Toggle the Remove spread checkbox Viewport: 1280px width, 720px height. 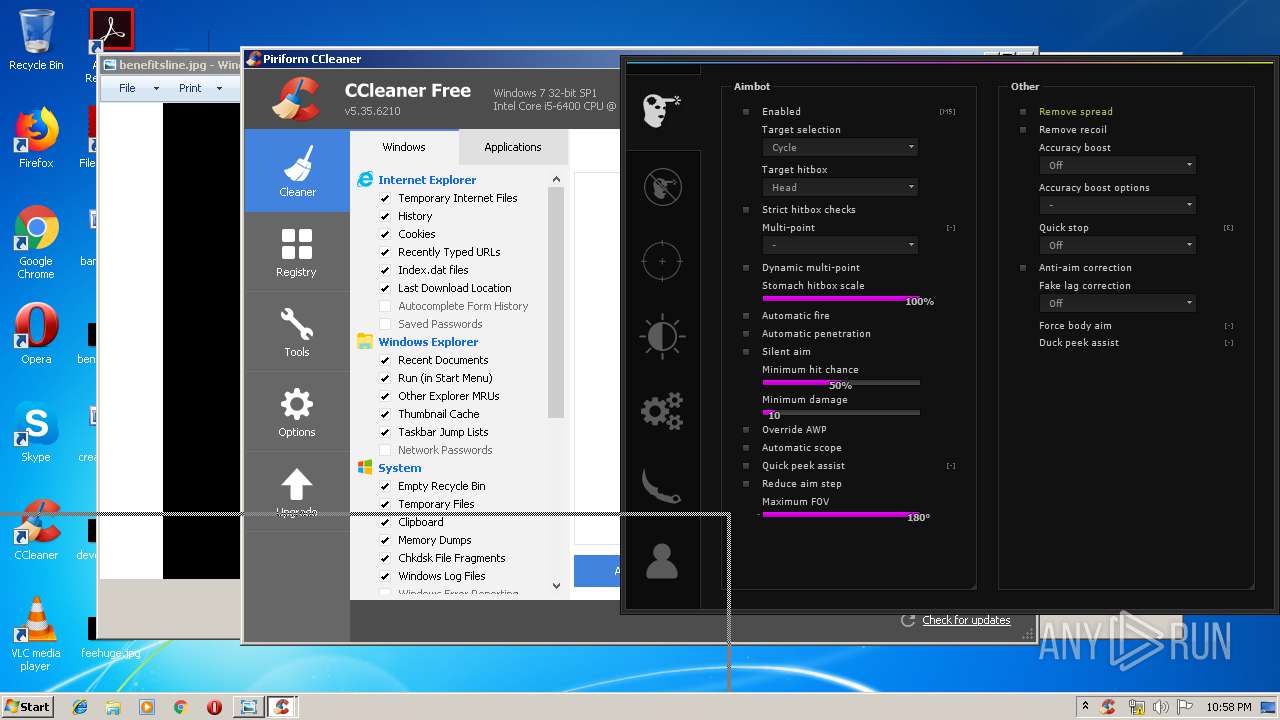click(x=1023, y=112)
